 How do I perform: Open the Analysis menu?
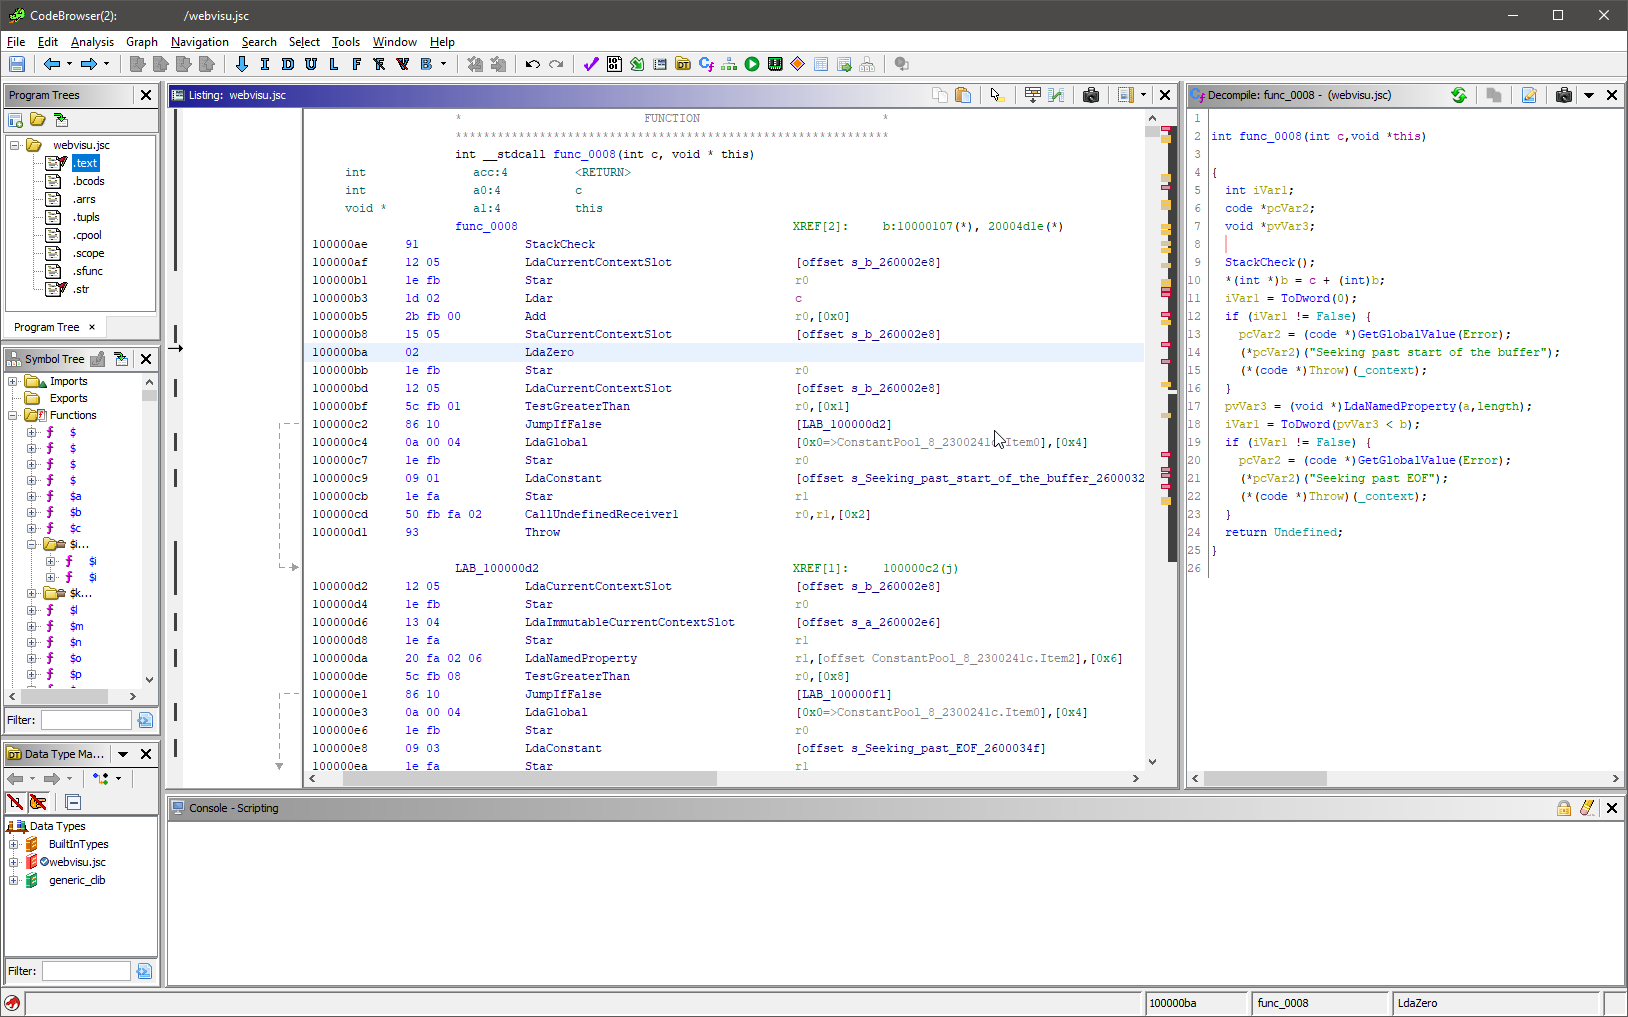coord(92,42)
